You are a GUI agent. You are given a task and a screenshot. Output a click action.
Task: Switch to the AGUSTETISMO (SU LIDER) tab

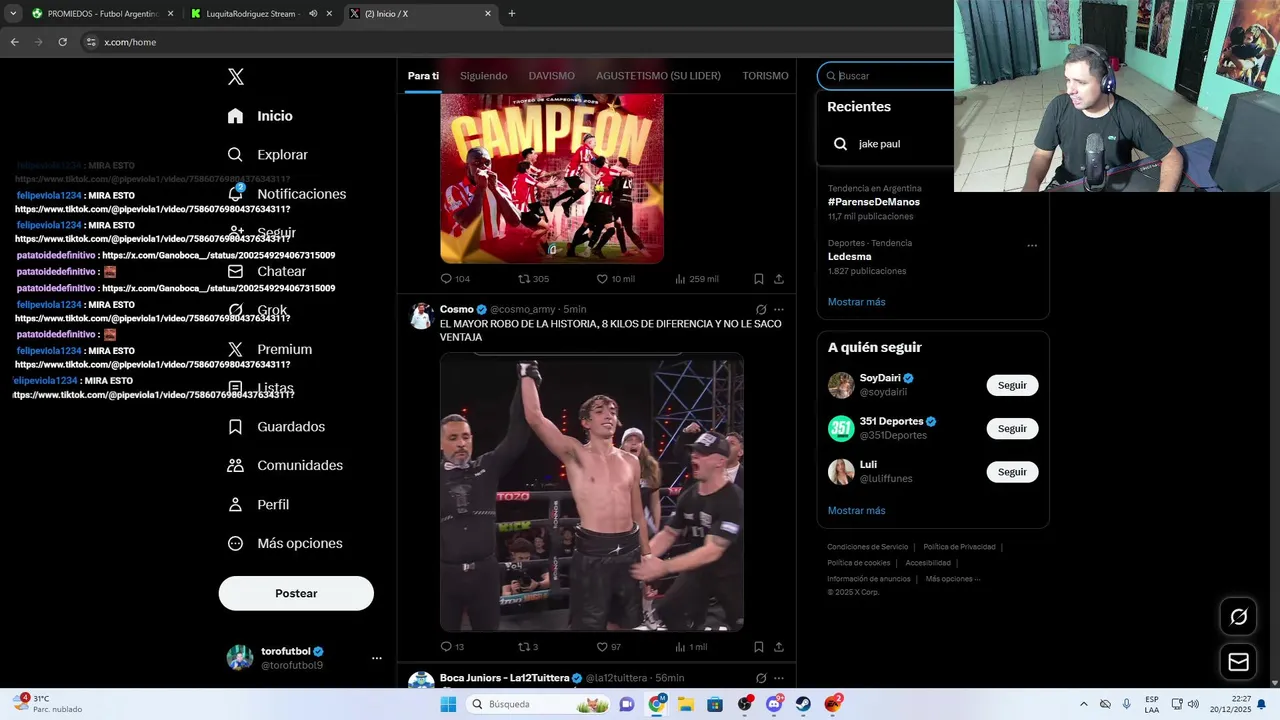point(658,76)
